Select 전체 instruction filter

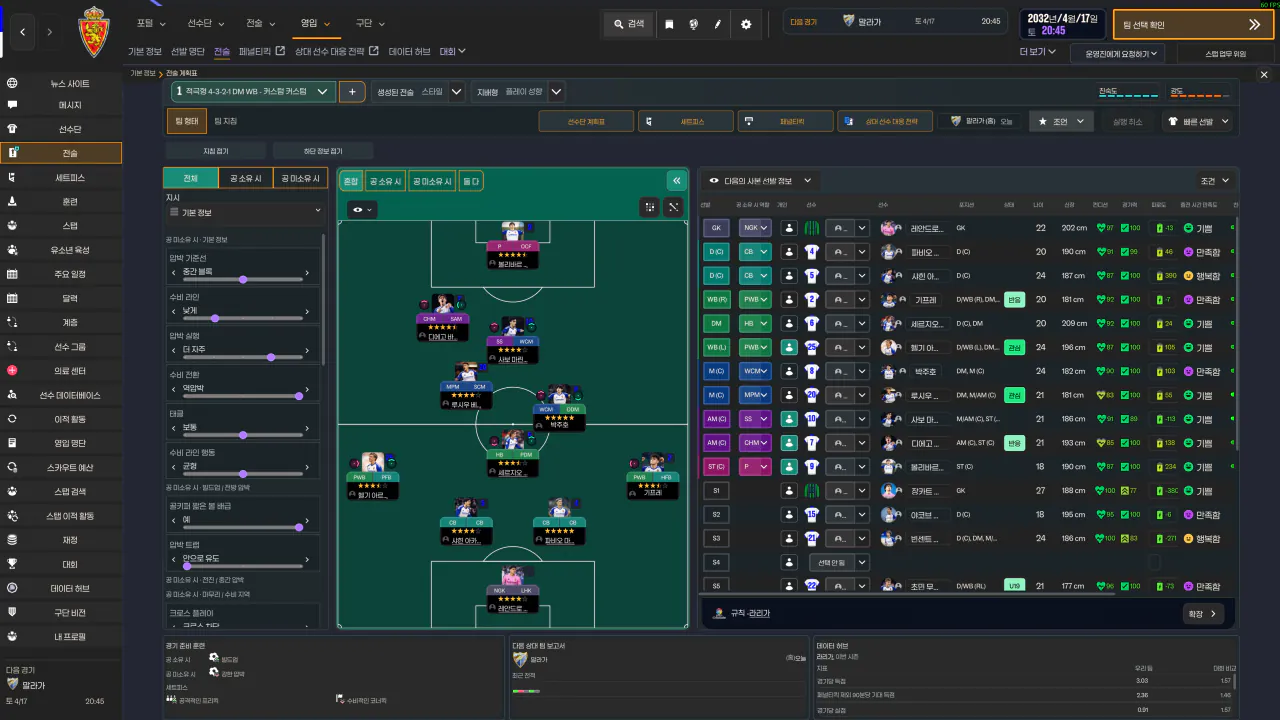tap(190, 179)
